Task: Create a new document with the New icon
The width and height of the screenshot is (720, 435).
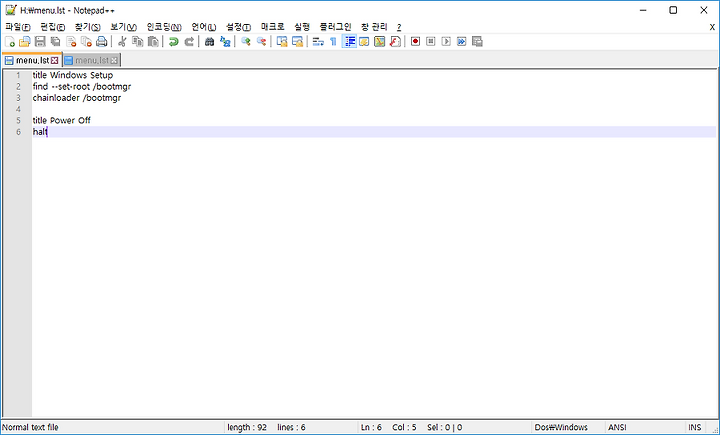Action: coord(10,42)
